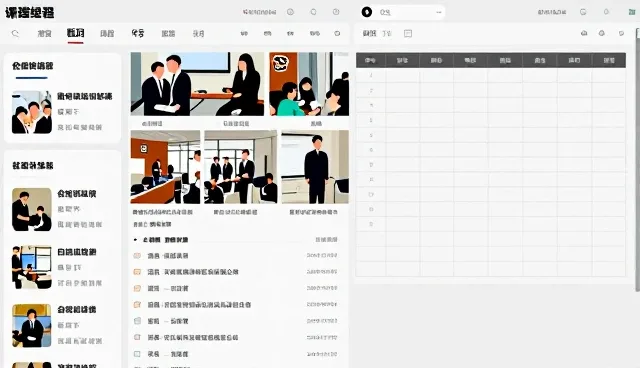Click the green icon in the top-right corner
The width and height of the screenshot is (640, 368).
pyautogui.click(x=632, y=12)
